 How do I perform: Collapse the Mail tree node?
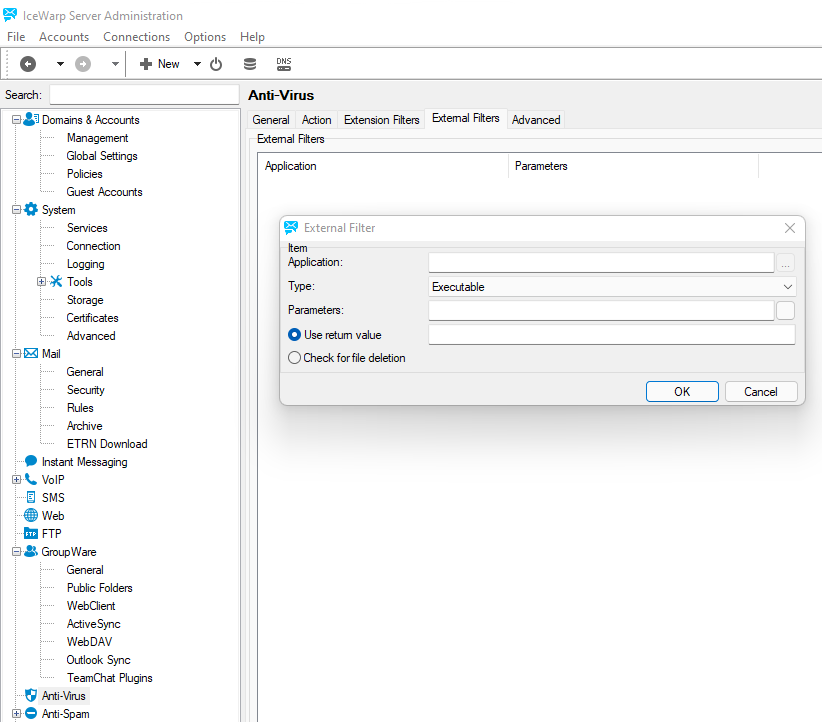16,353
